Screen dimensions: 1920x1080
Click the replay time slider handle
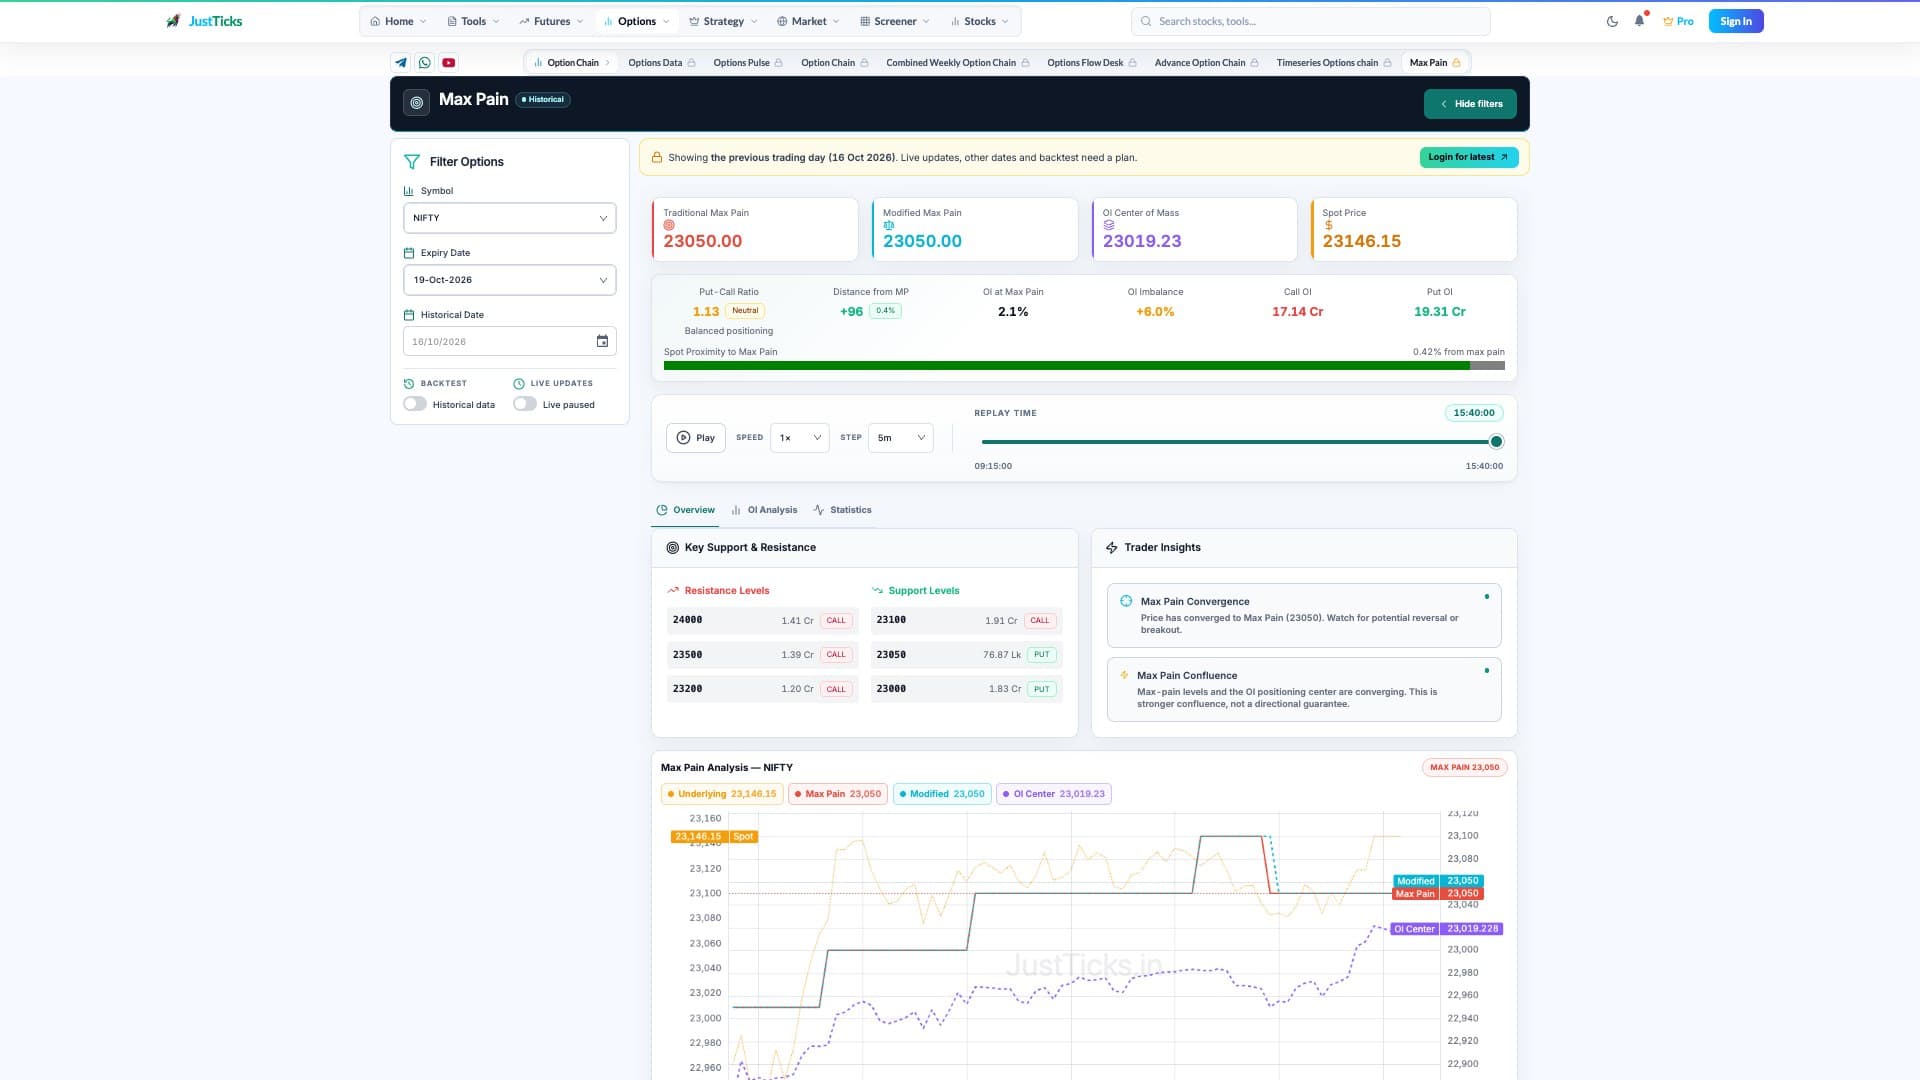(x=1496, y=442)
